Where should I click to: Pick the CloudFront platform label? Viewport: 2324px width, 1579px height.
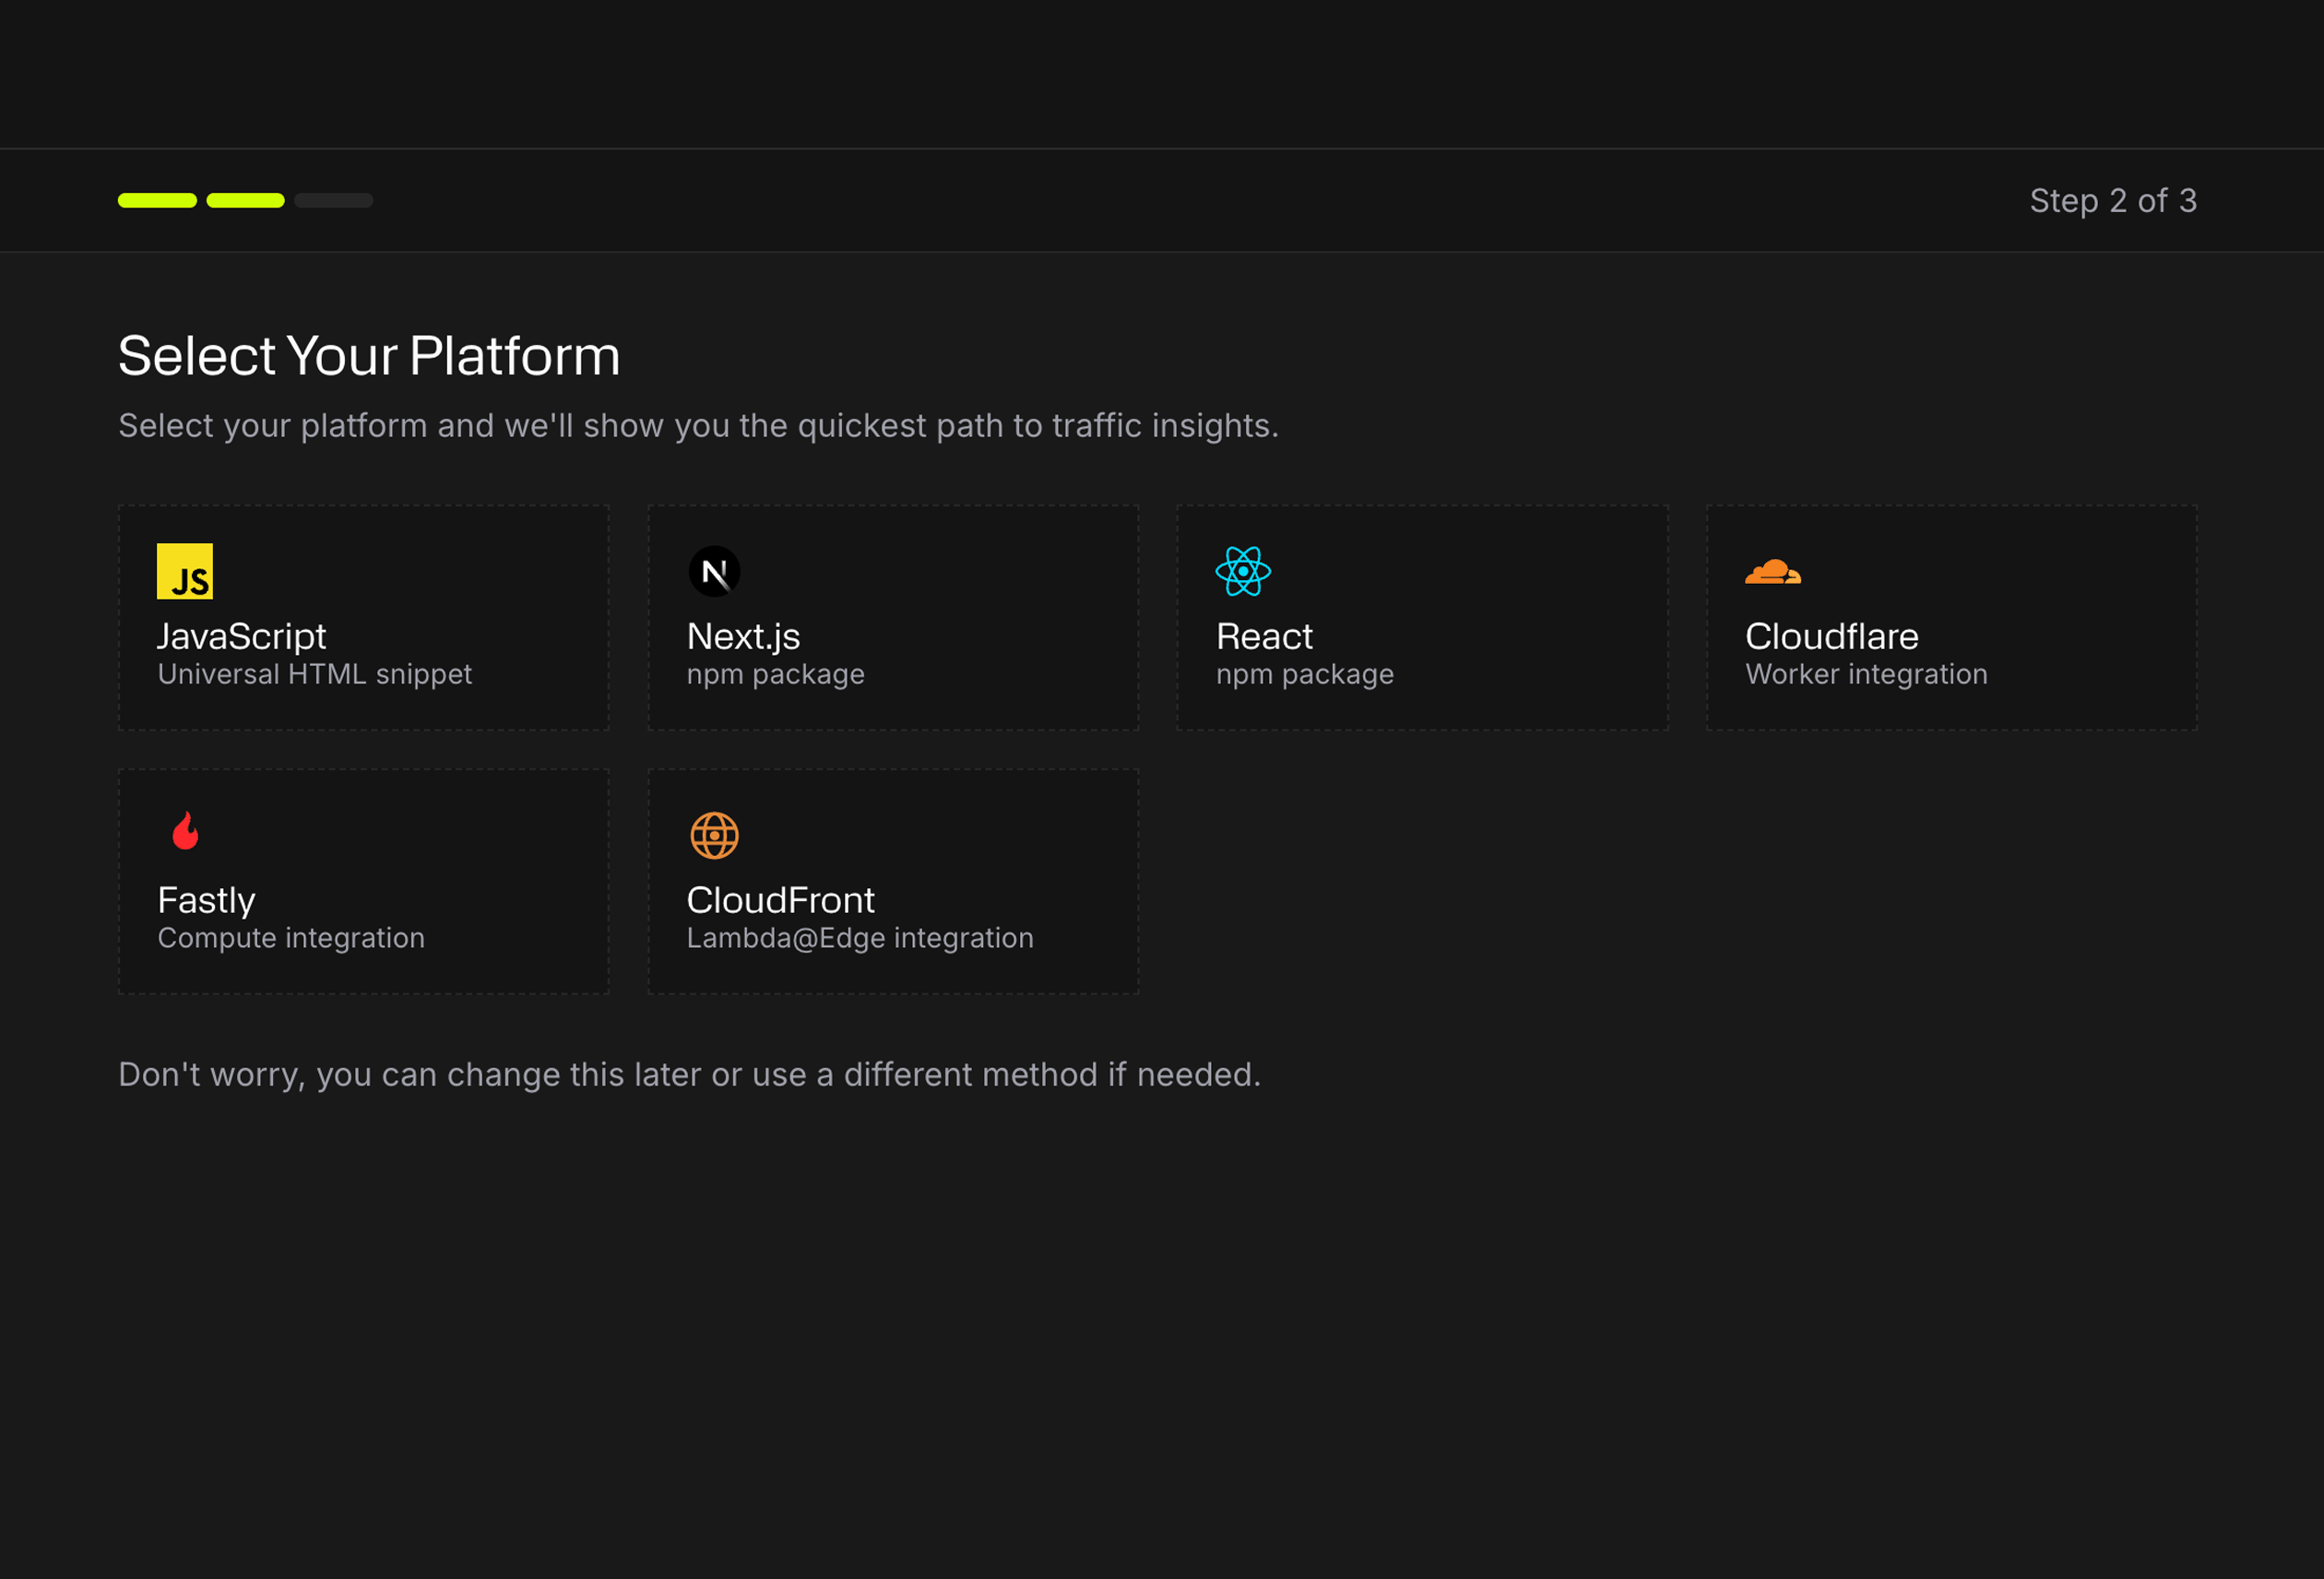pyautogui.click(x=780, y=900)
